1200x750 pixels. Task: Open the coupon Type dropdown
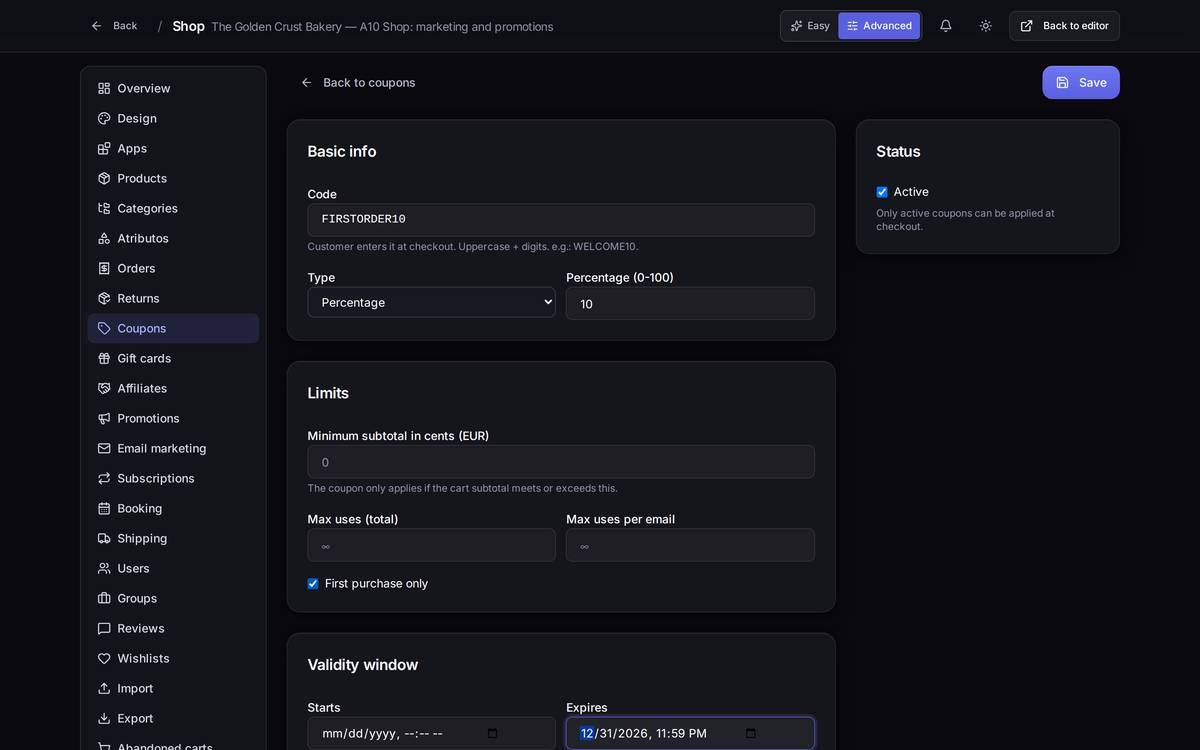click(431, 303)
